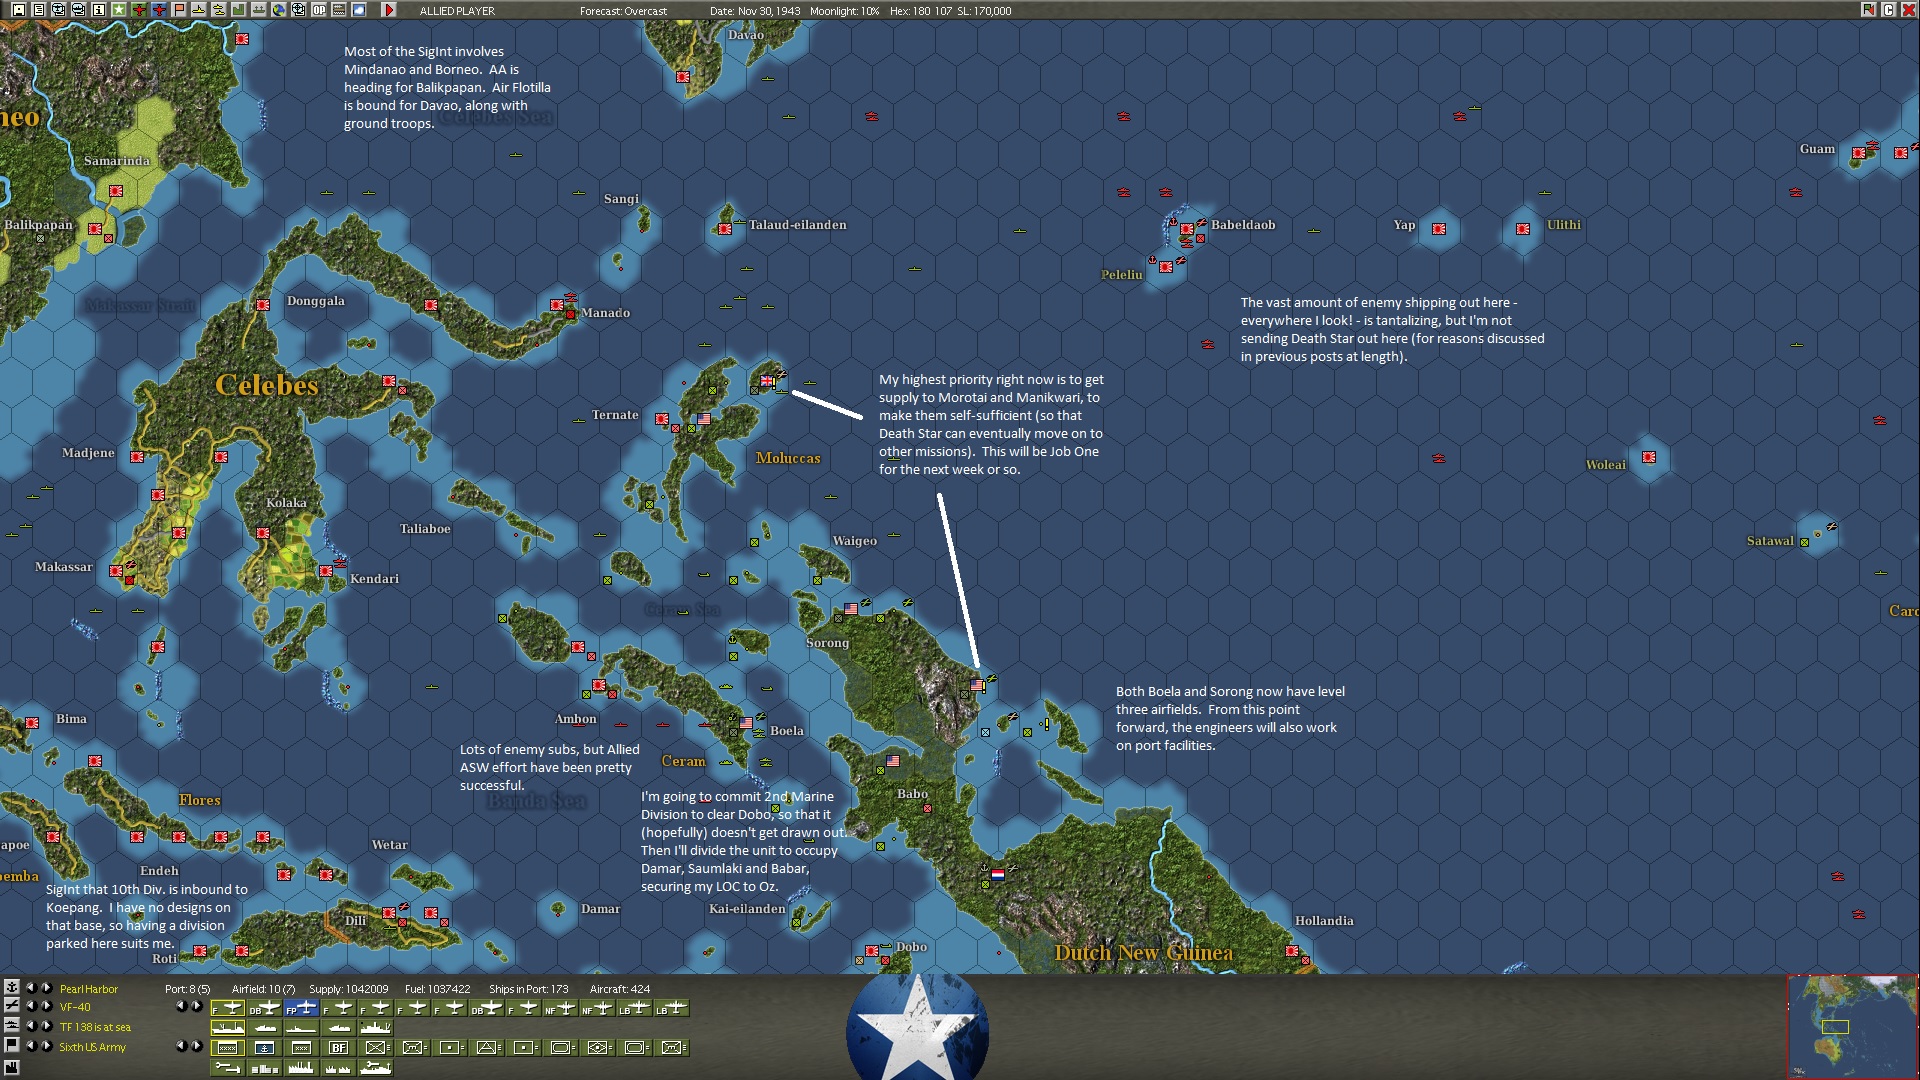Select the US flag base above Babo
The width and height of the screenshot is (1920, 1080).
[893, 761]
